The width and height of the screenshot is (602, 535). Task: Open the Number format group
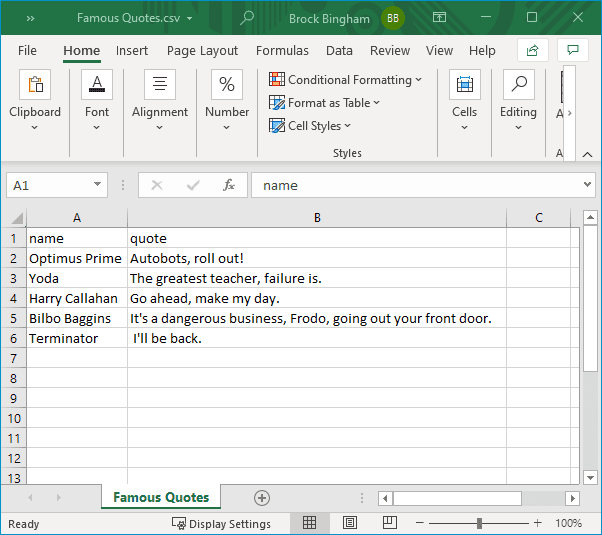coord(227,102)
